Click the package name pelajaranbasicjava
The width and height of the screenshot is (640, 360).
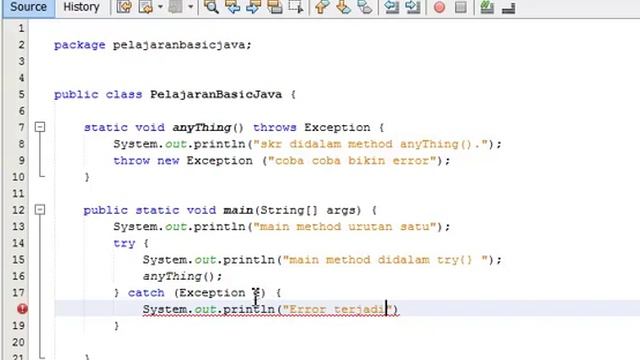[179, 45]
